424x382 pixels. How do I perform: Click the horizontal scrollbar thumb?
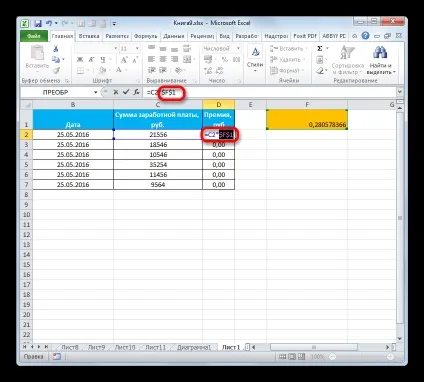(x=314, y=347)
